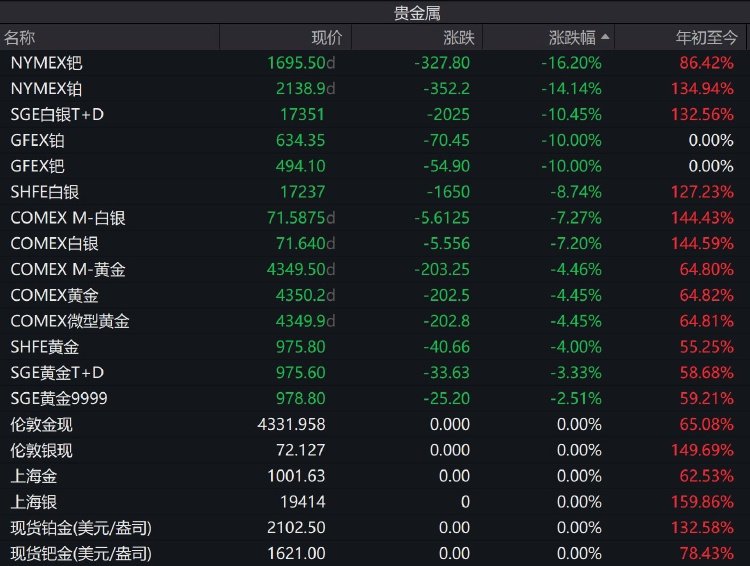
Task: Open COMEX微型黄金 contract
Action: 70,321
